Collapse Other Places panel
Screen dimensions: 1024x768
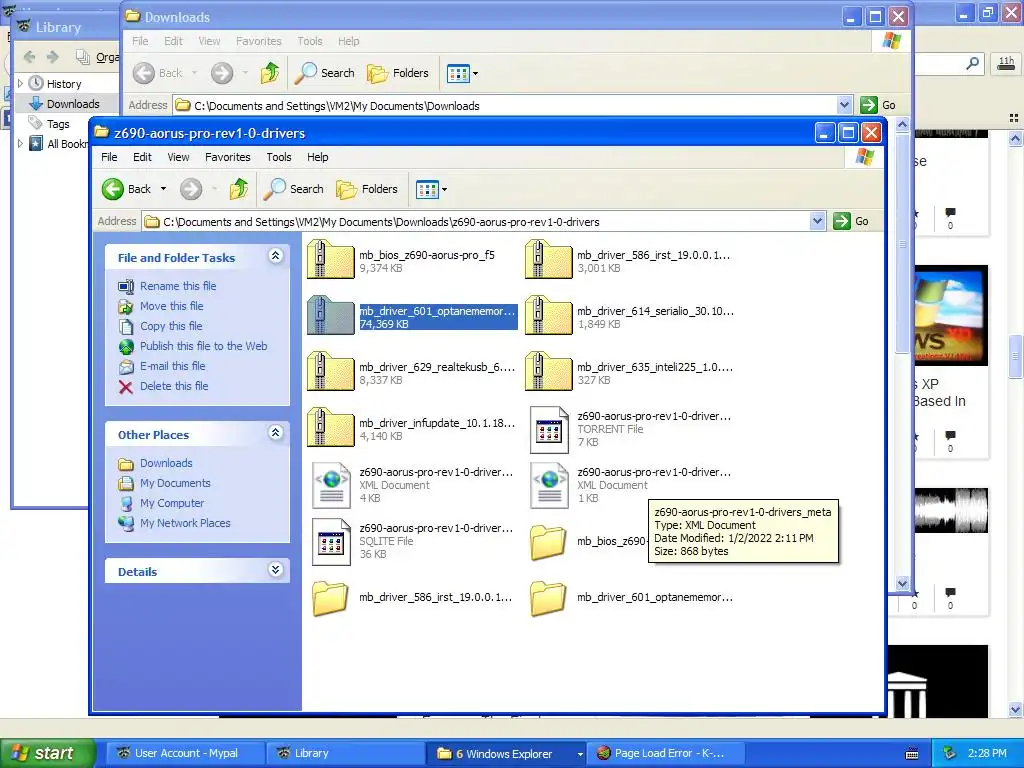[276, 432]
